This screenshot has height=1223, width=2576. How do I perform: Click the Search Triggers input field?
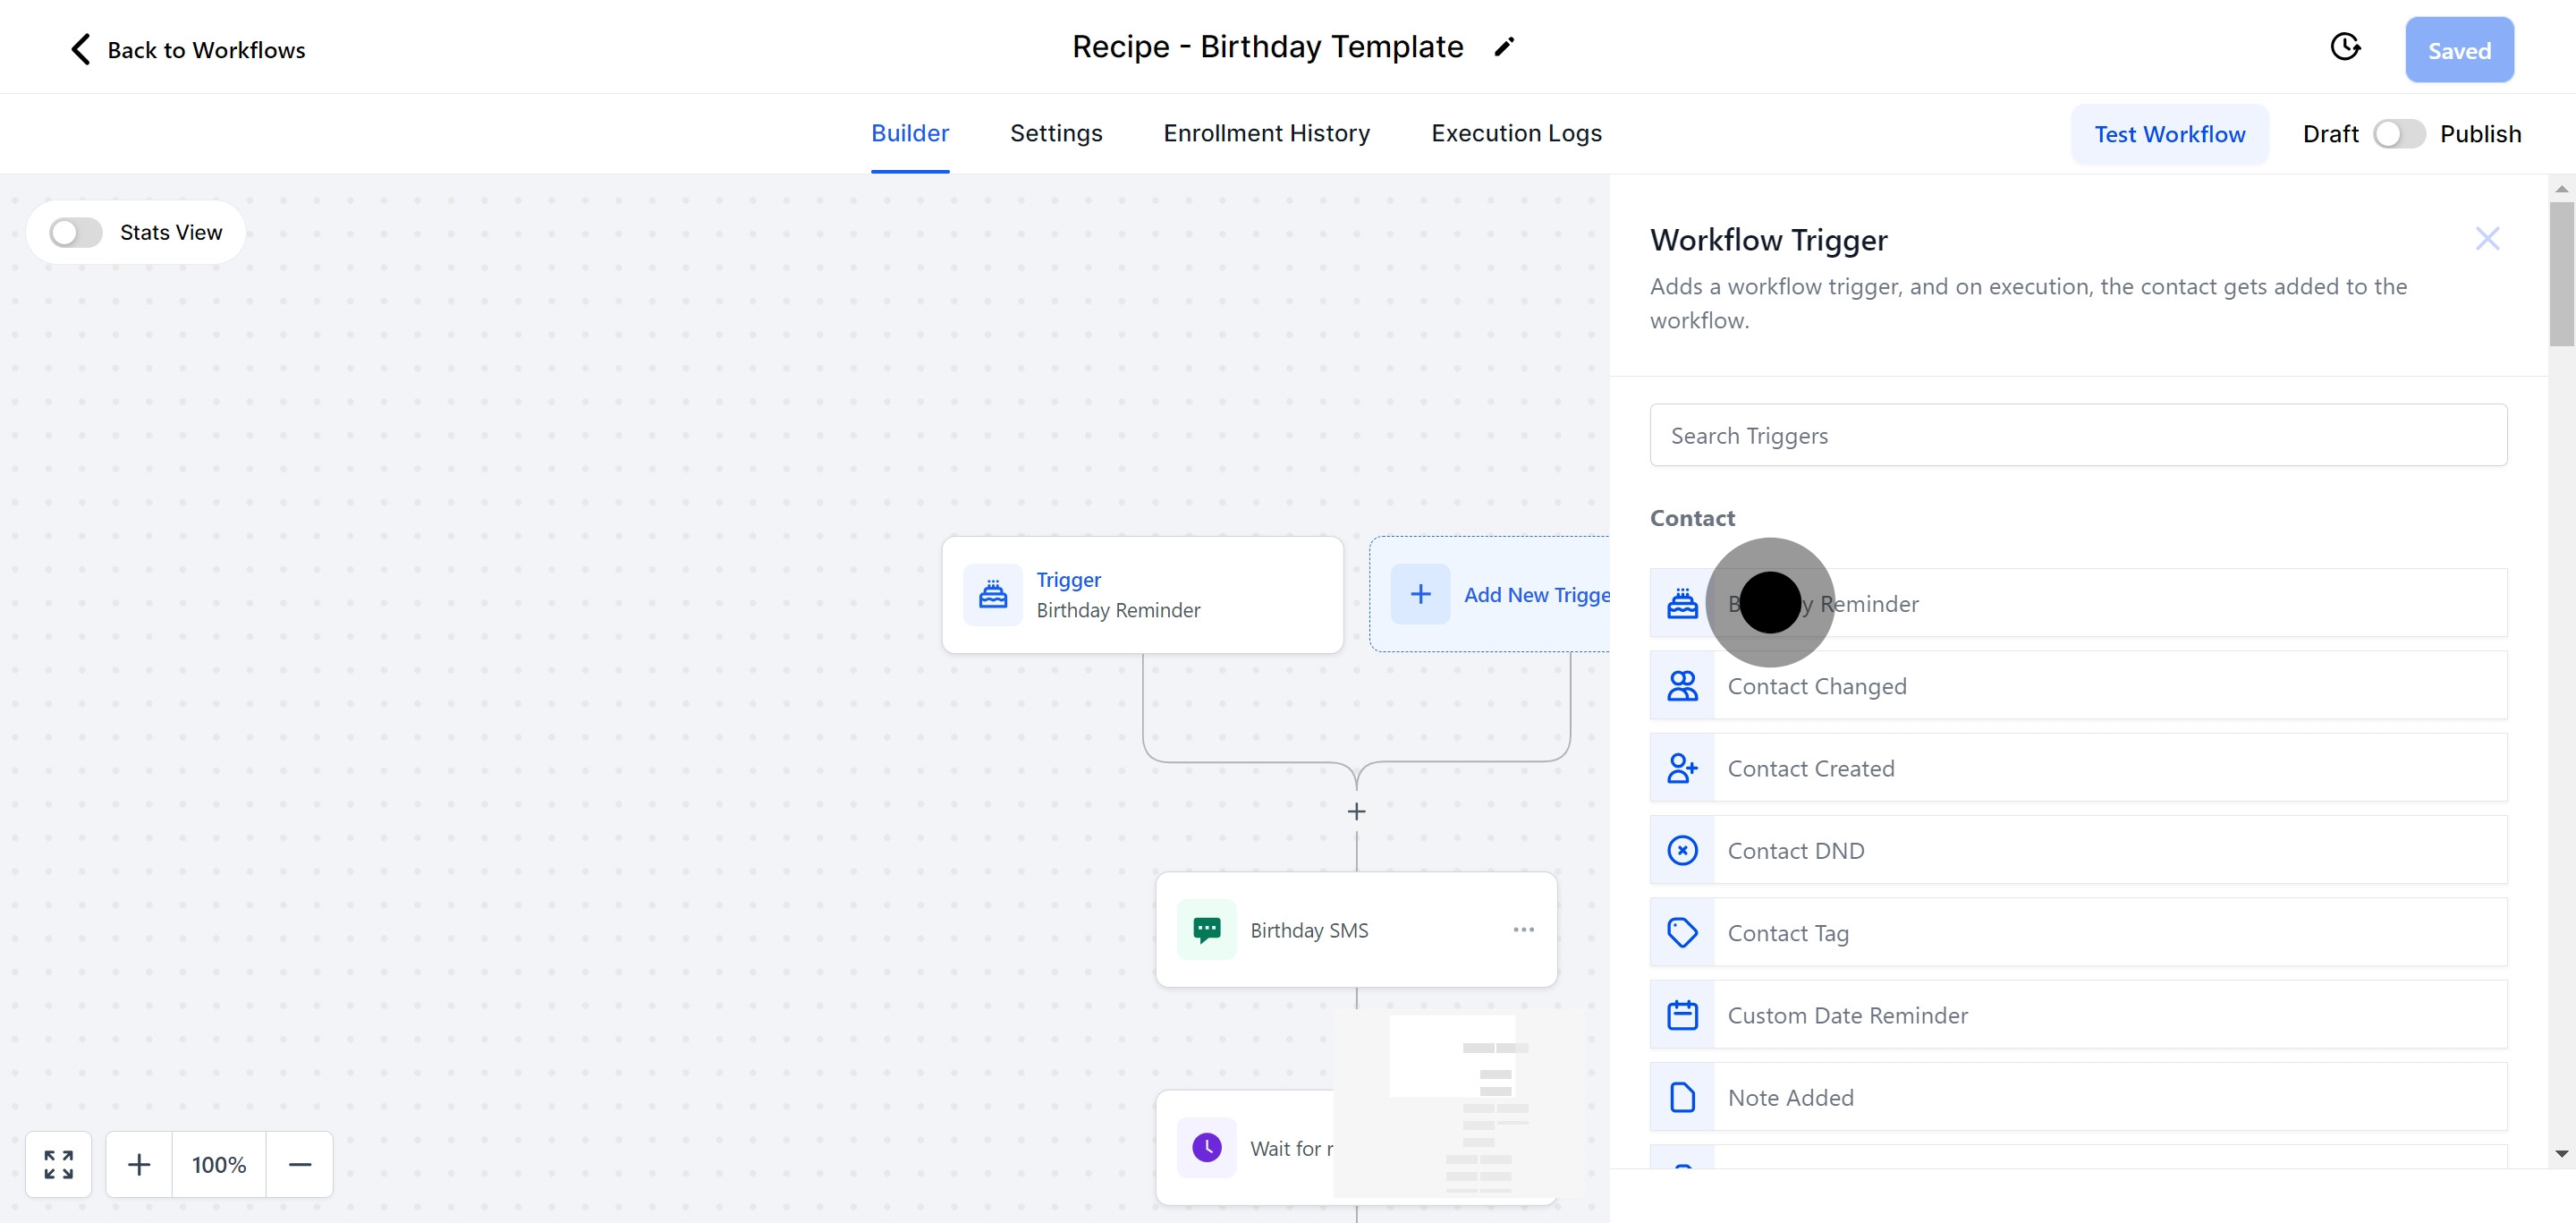(2078, 436)
